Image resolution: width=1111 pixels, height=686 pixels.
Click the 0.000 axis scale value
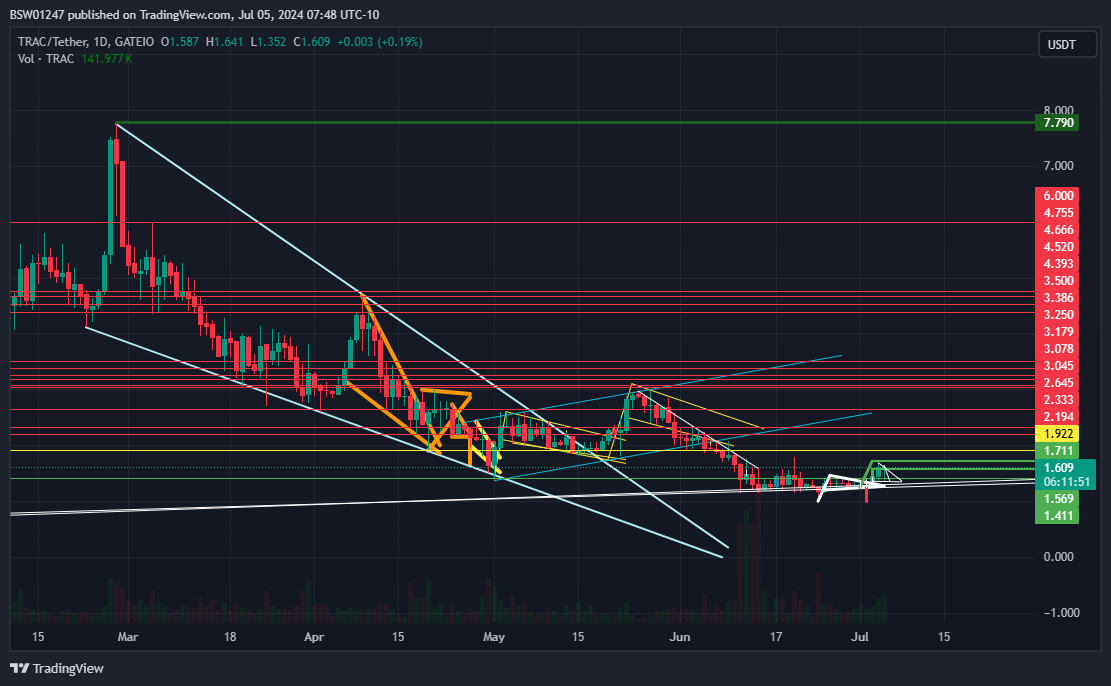click(x=1059, y=557)
